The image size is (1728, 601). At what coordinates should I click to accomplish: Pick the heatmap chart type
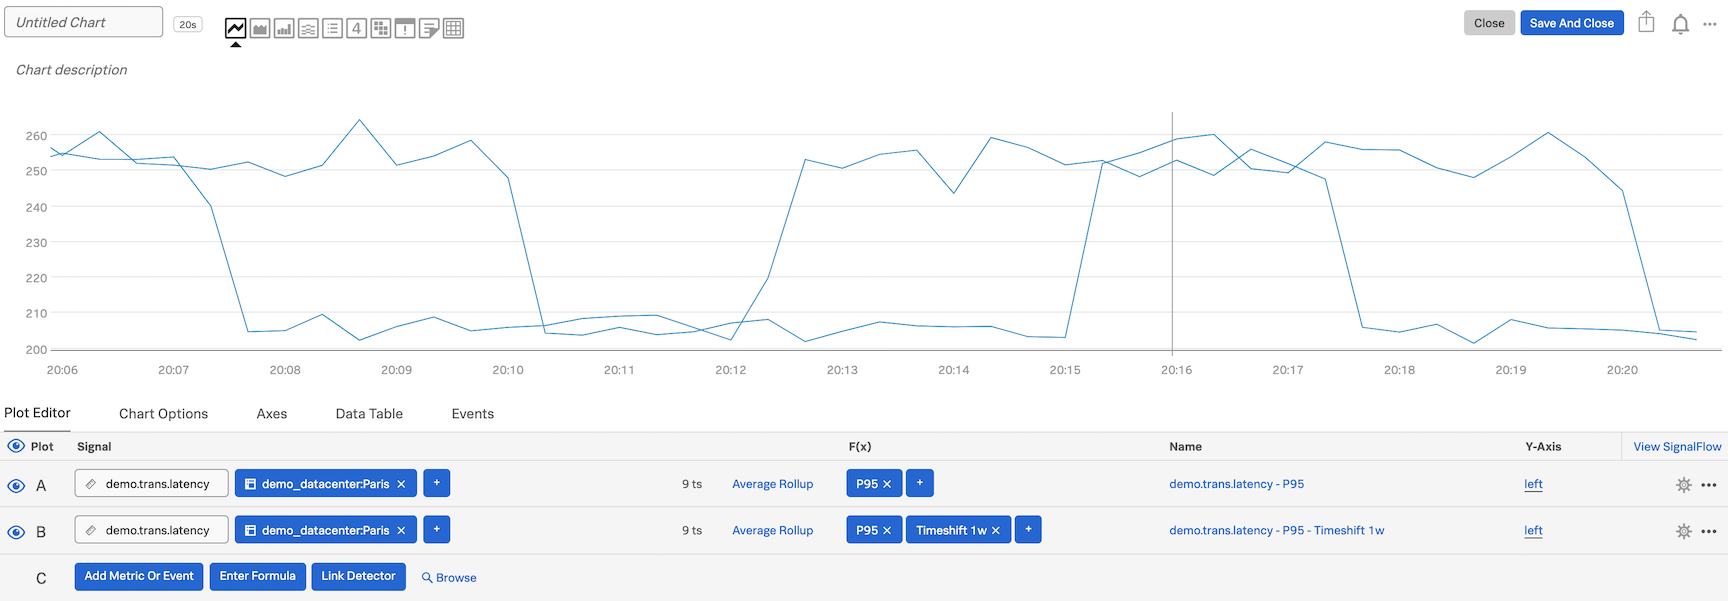pos(381,28)
